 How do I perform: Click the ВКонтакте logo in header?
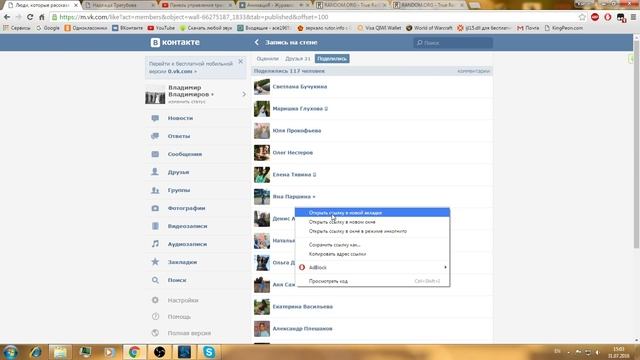tap(175, 42)
